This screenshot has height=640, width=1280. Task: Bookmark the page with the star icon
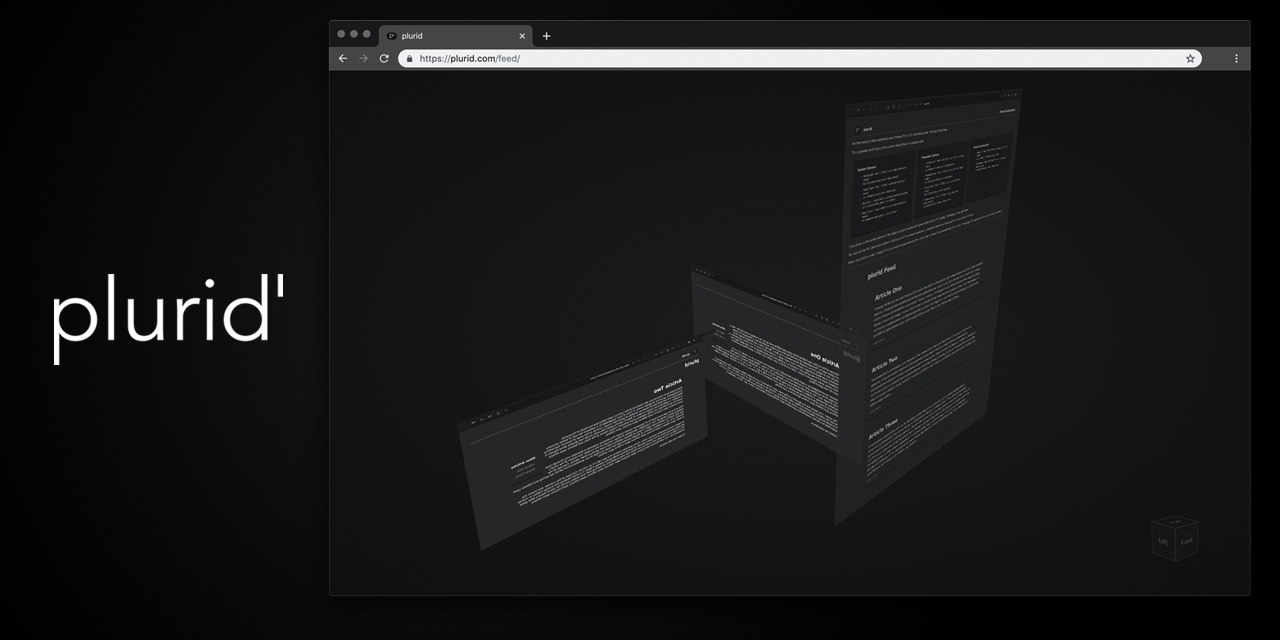coord(1190,59)
